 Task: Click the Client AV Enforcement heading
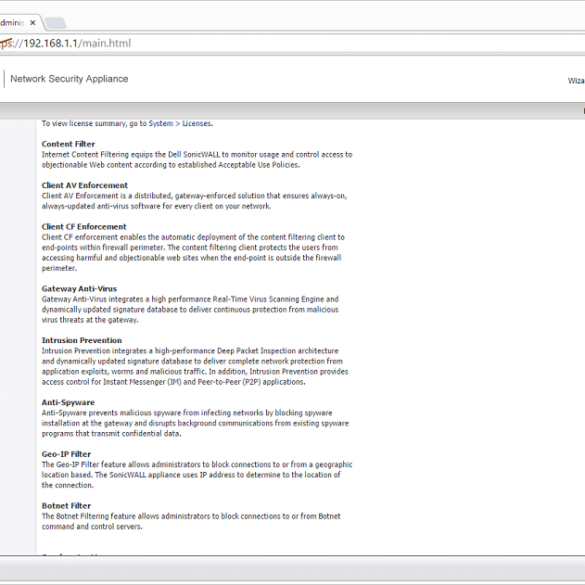coord(85,185)
